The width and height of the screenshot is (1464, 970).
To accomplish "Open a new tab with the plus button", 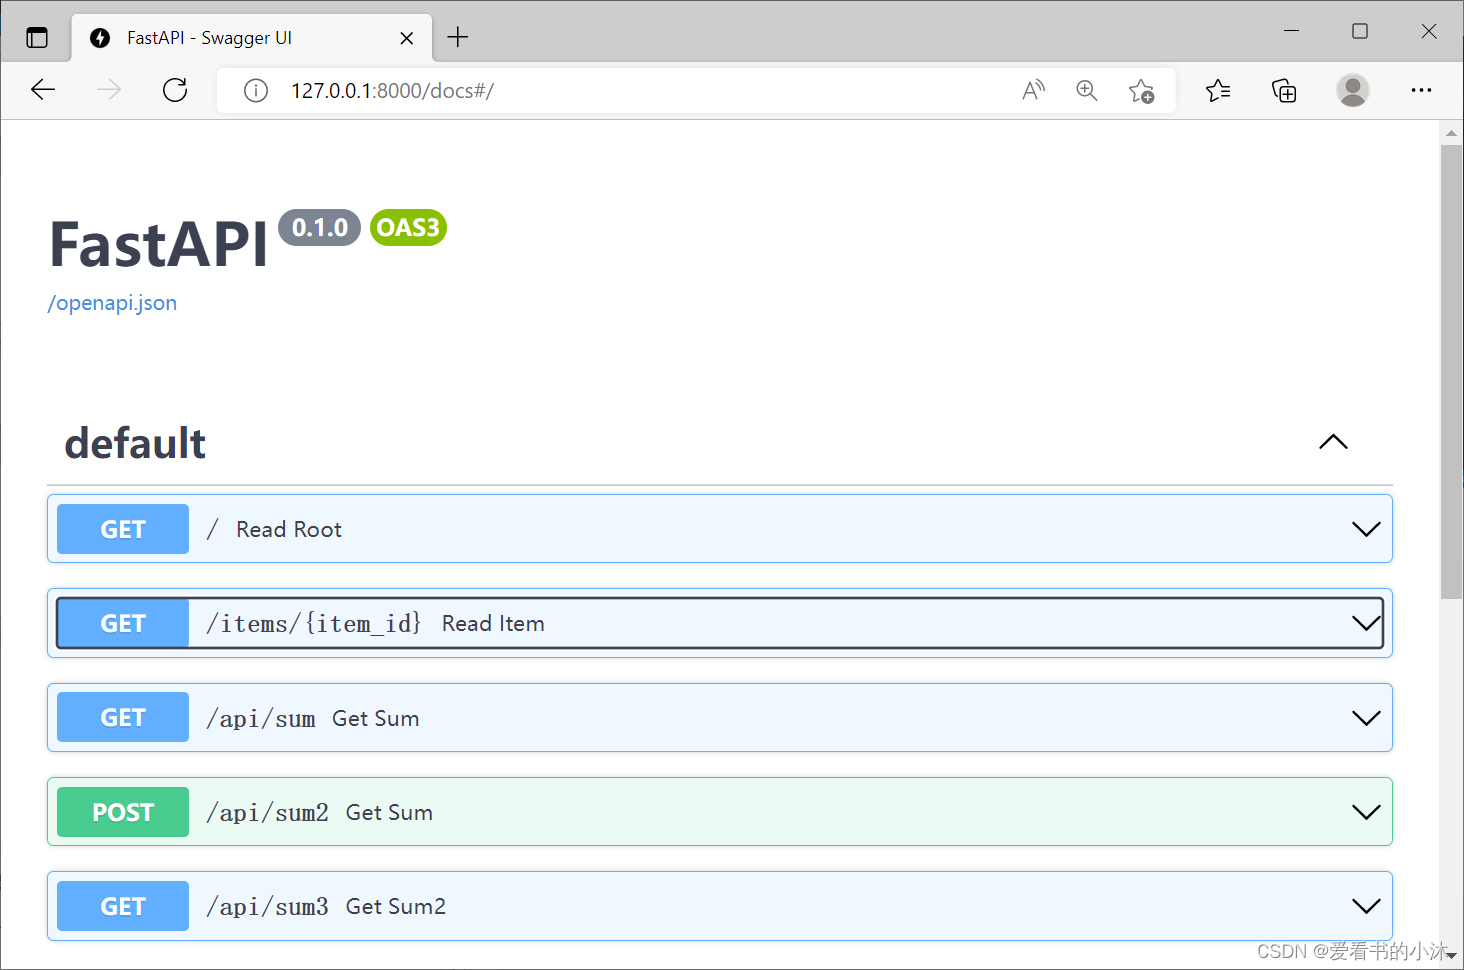I will (458, 37).
